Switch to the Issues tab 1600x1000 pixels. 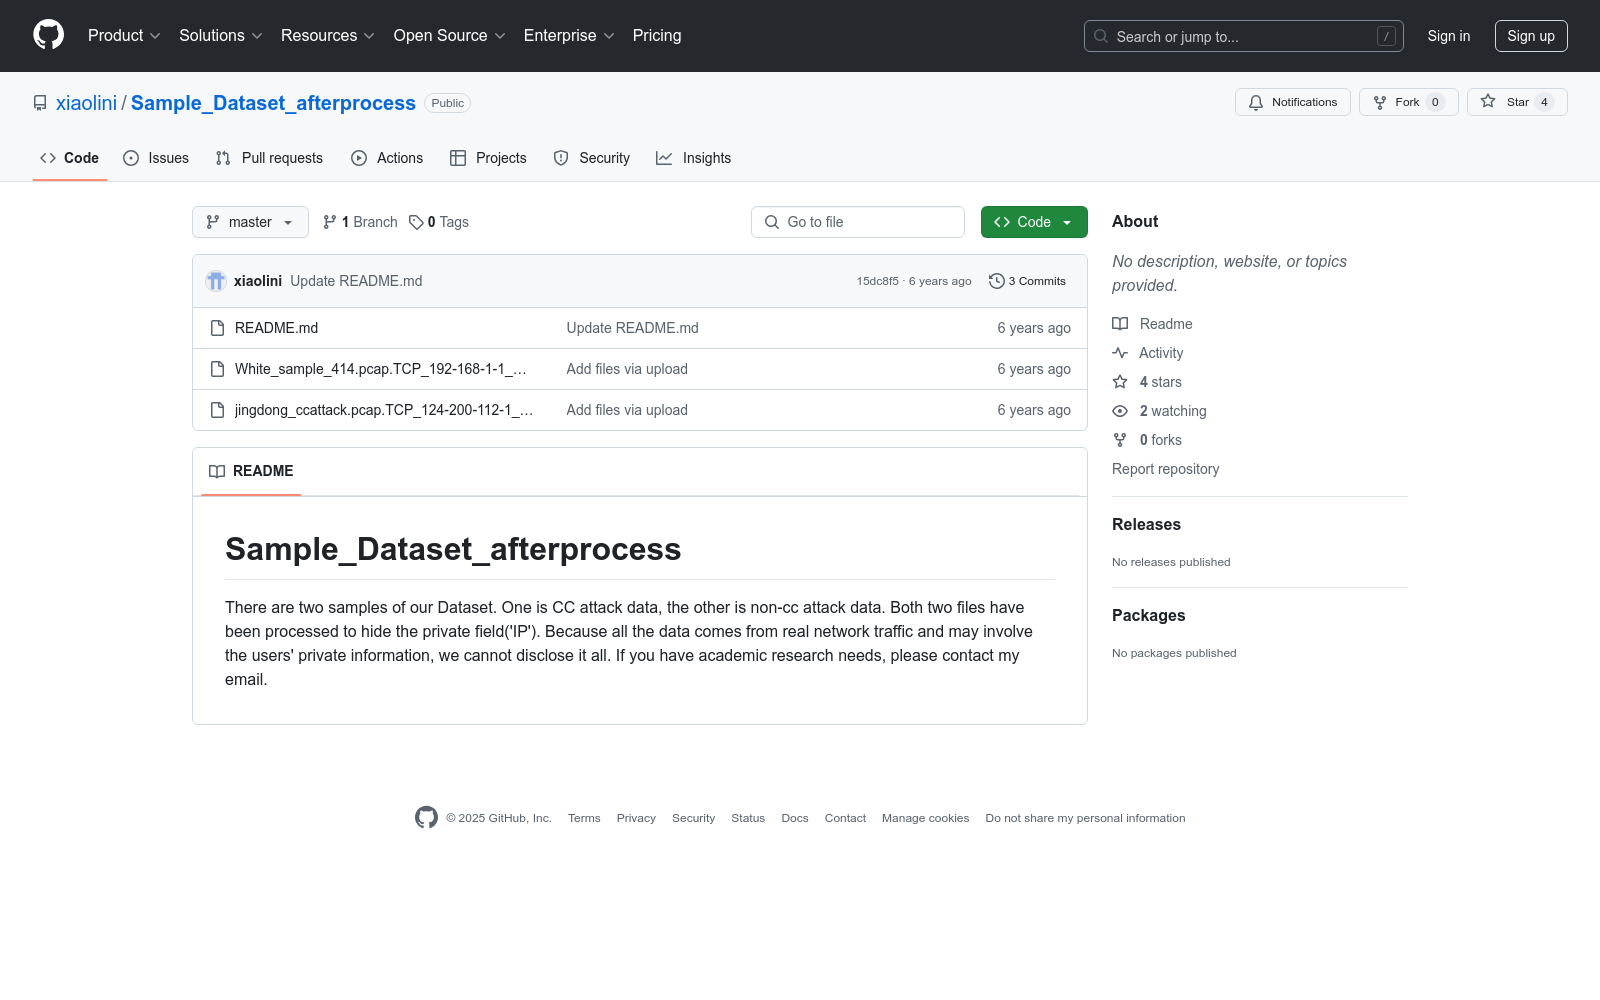tap(156, 158)
